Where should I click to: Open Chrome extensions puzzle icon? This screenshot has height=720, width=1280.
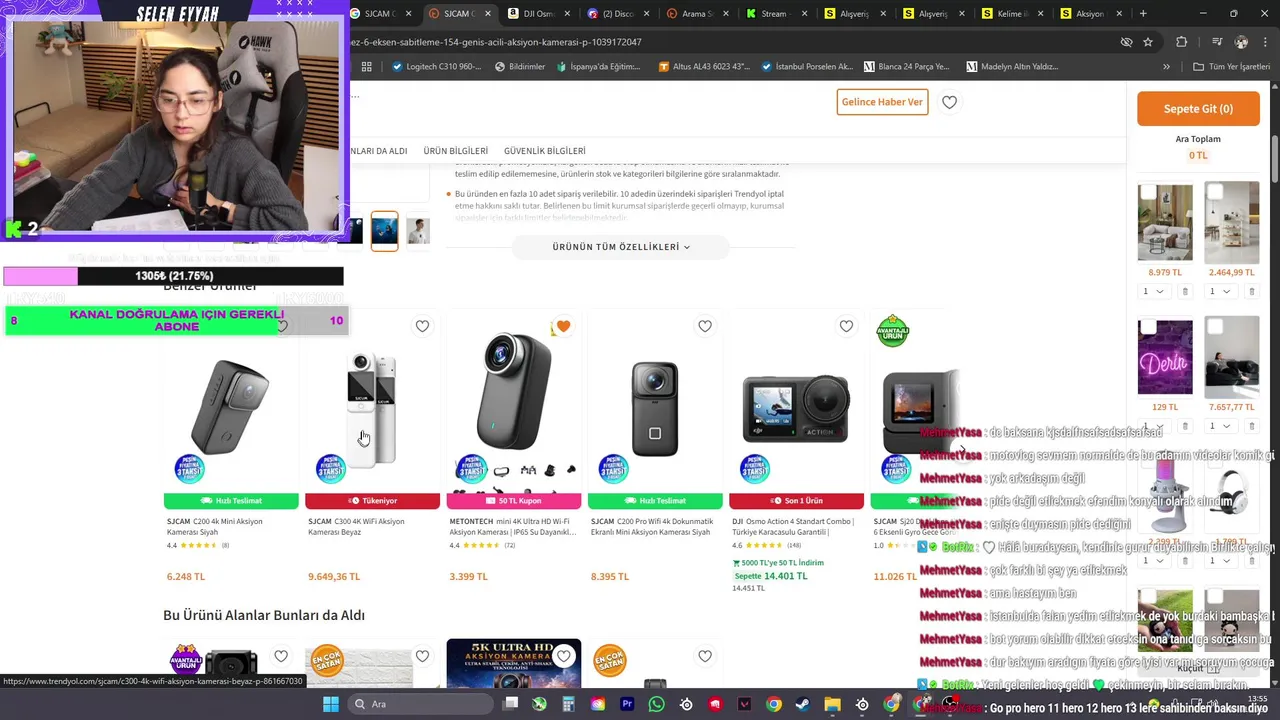click(x=1181, y=42)
